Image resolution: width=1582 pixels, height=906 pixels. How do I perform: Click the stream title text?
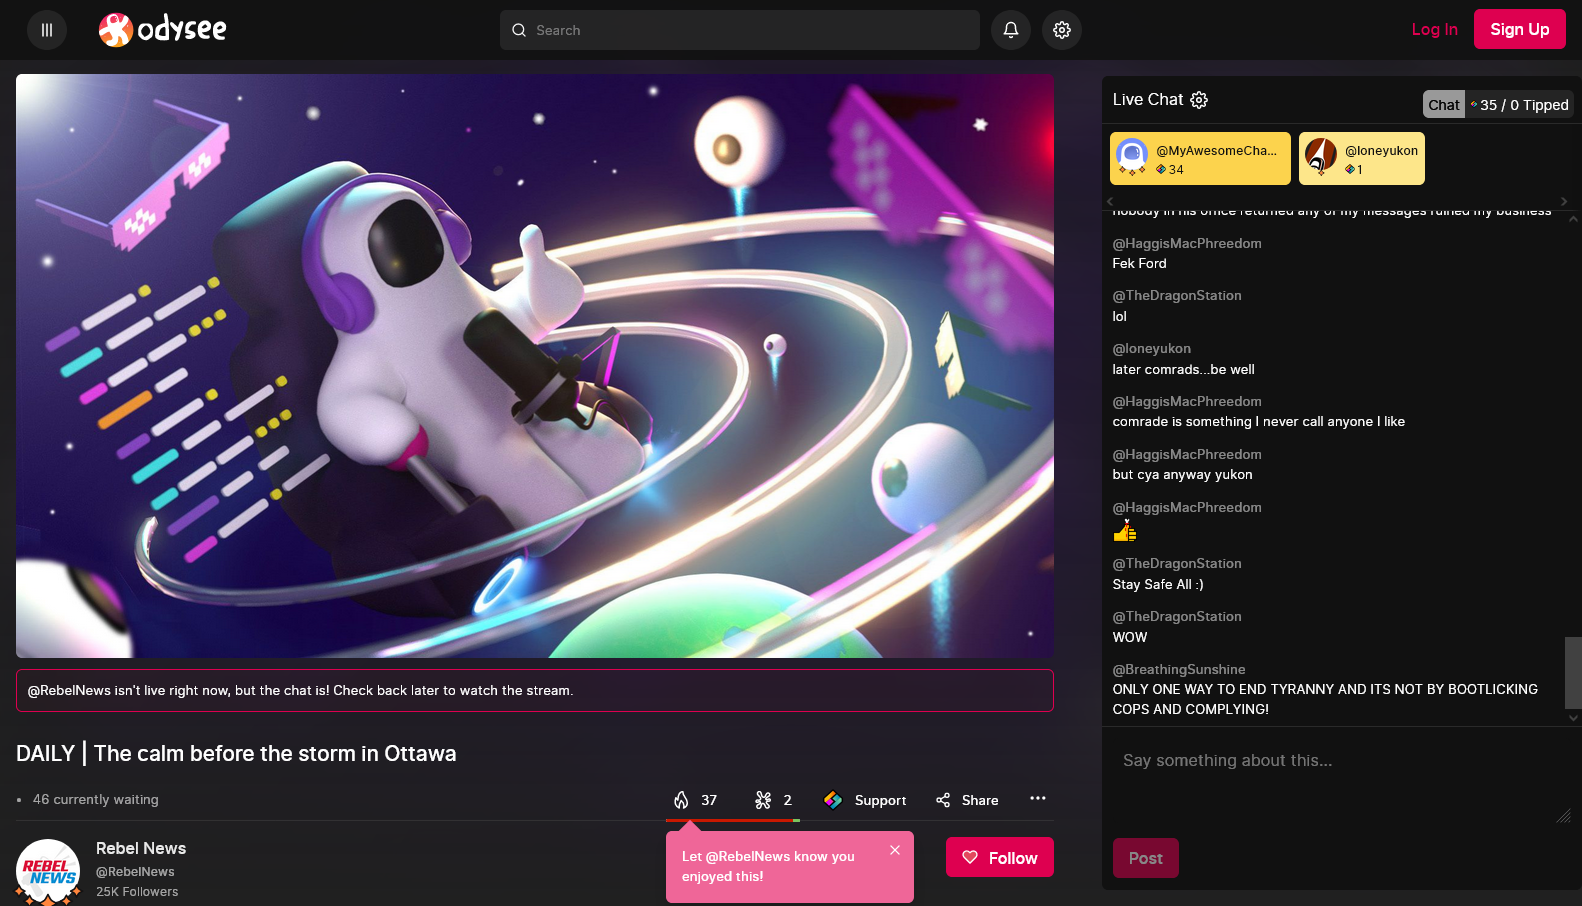[x=236, y=753]
